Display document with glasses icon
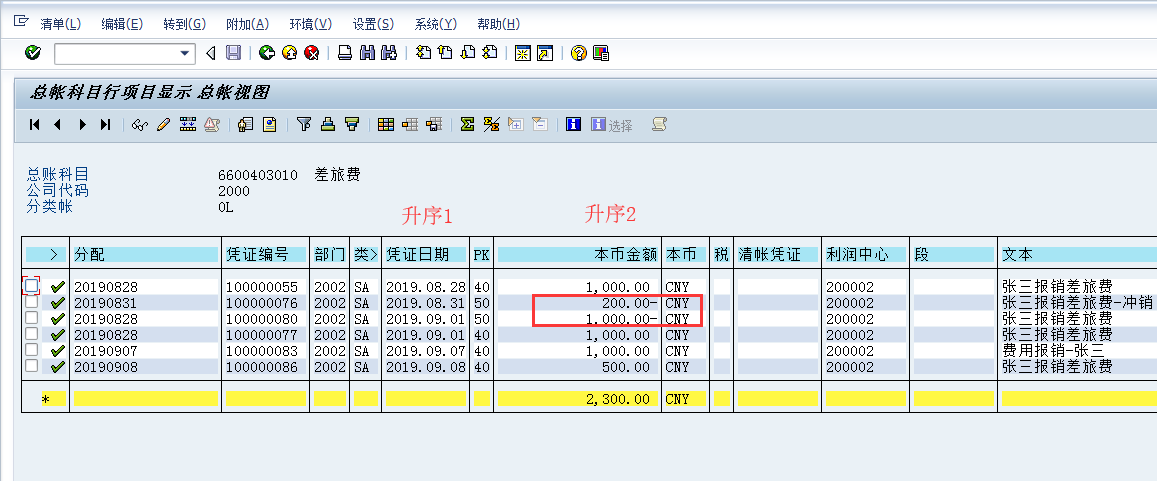This screenshot has width=1157, height=481. click(139, 125)
